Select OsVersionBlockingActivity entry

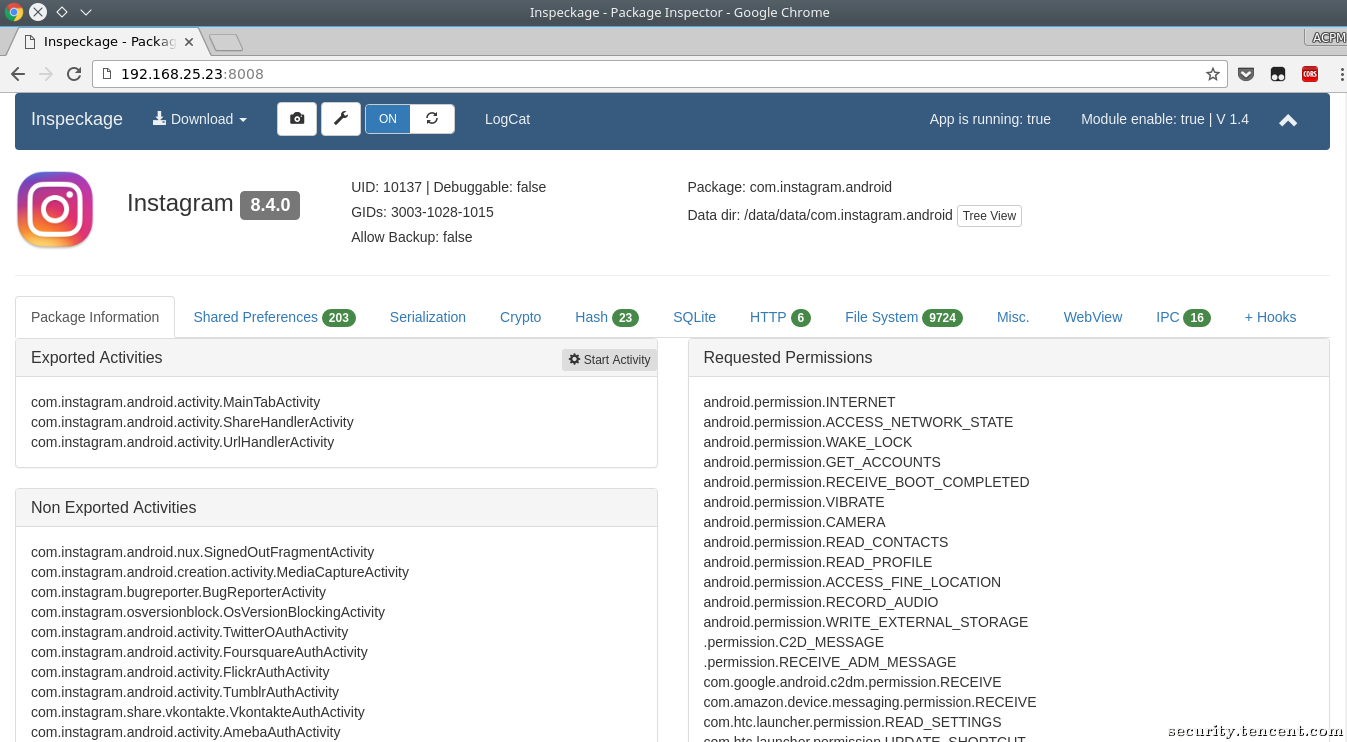pos(208,612)
